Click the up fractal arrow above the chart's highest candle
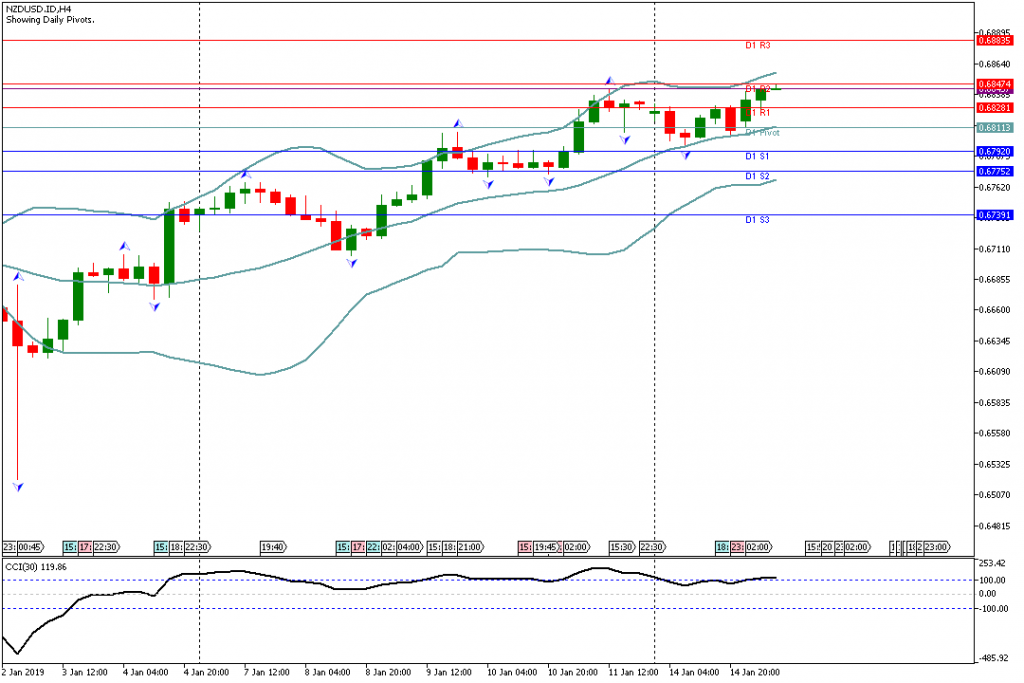Viewport: 1024px width, 683px height. [x=607, y=79]
